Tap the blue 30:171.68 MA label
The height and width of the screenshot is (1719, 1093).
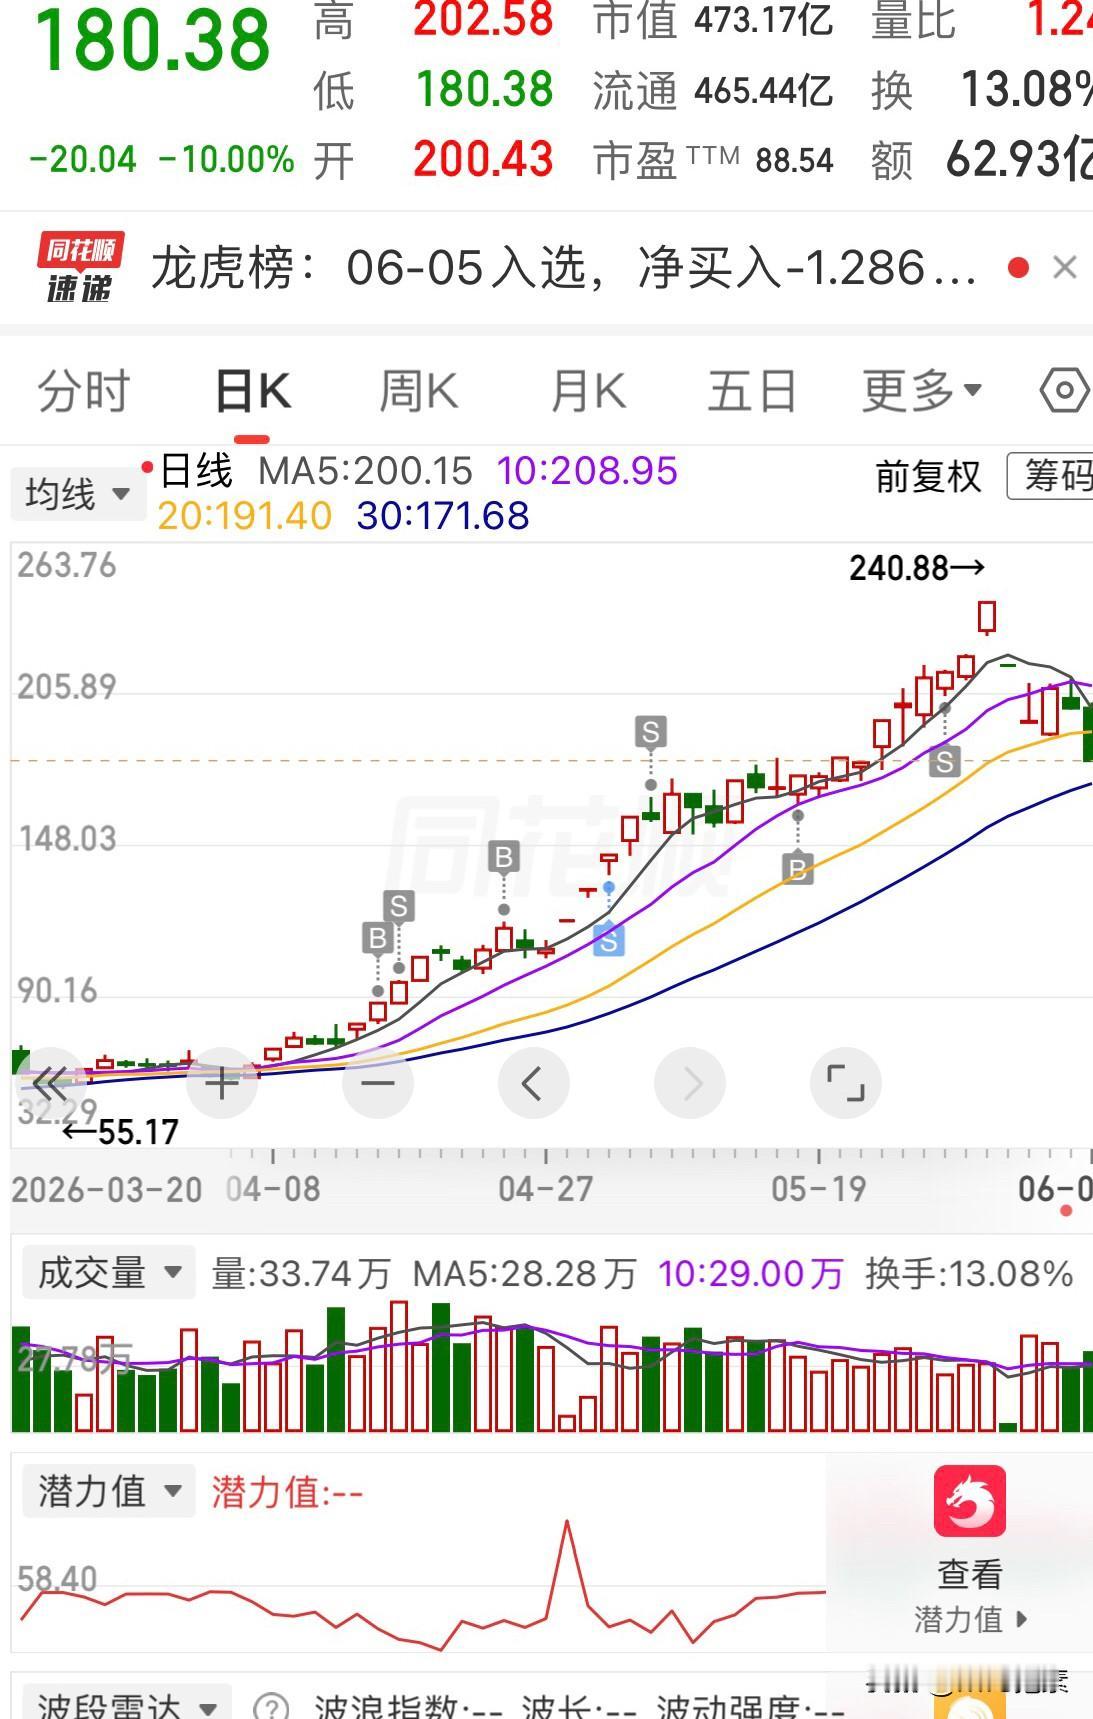[x=443, y=516]
